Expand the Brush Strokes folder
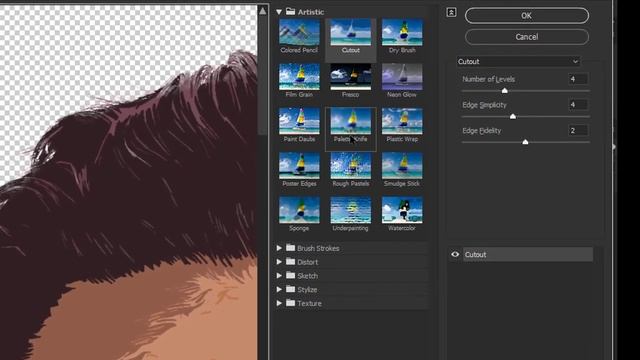The width and height of the screenshot is (640, 360). click(x=279, y=248)
